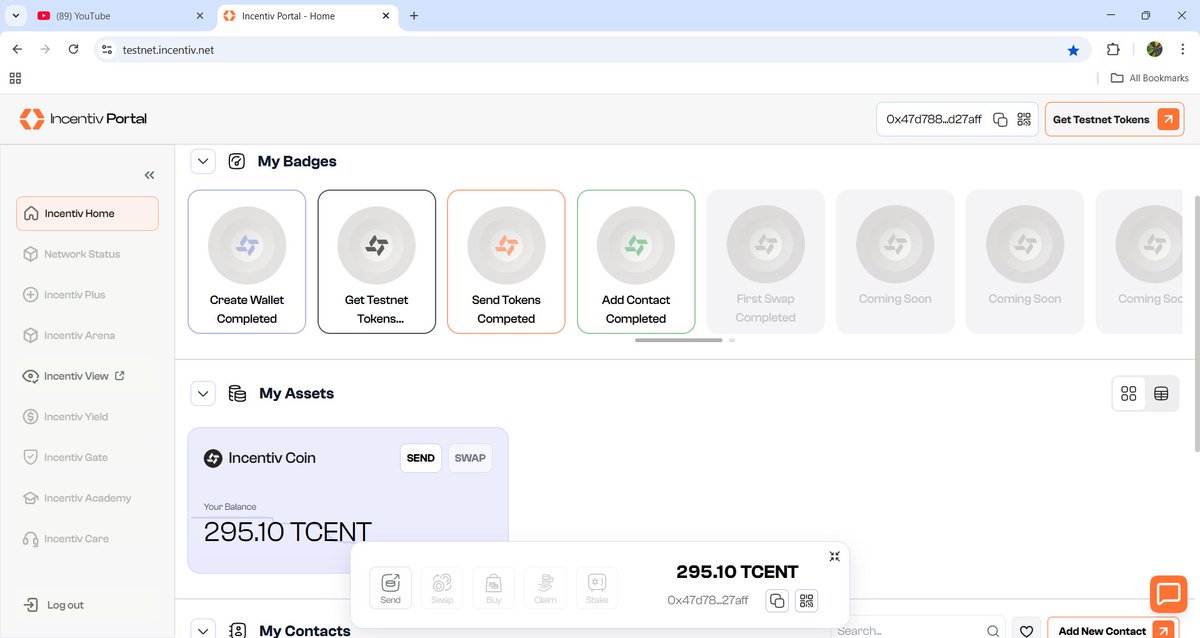Click SEND on Incentiv Coin card
The width and height of the screenshot is (1200, 638).
click(421, 458)
